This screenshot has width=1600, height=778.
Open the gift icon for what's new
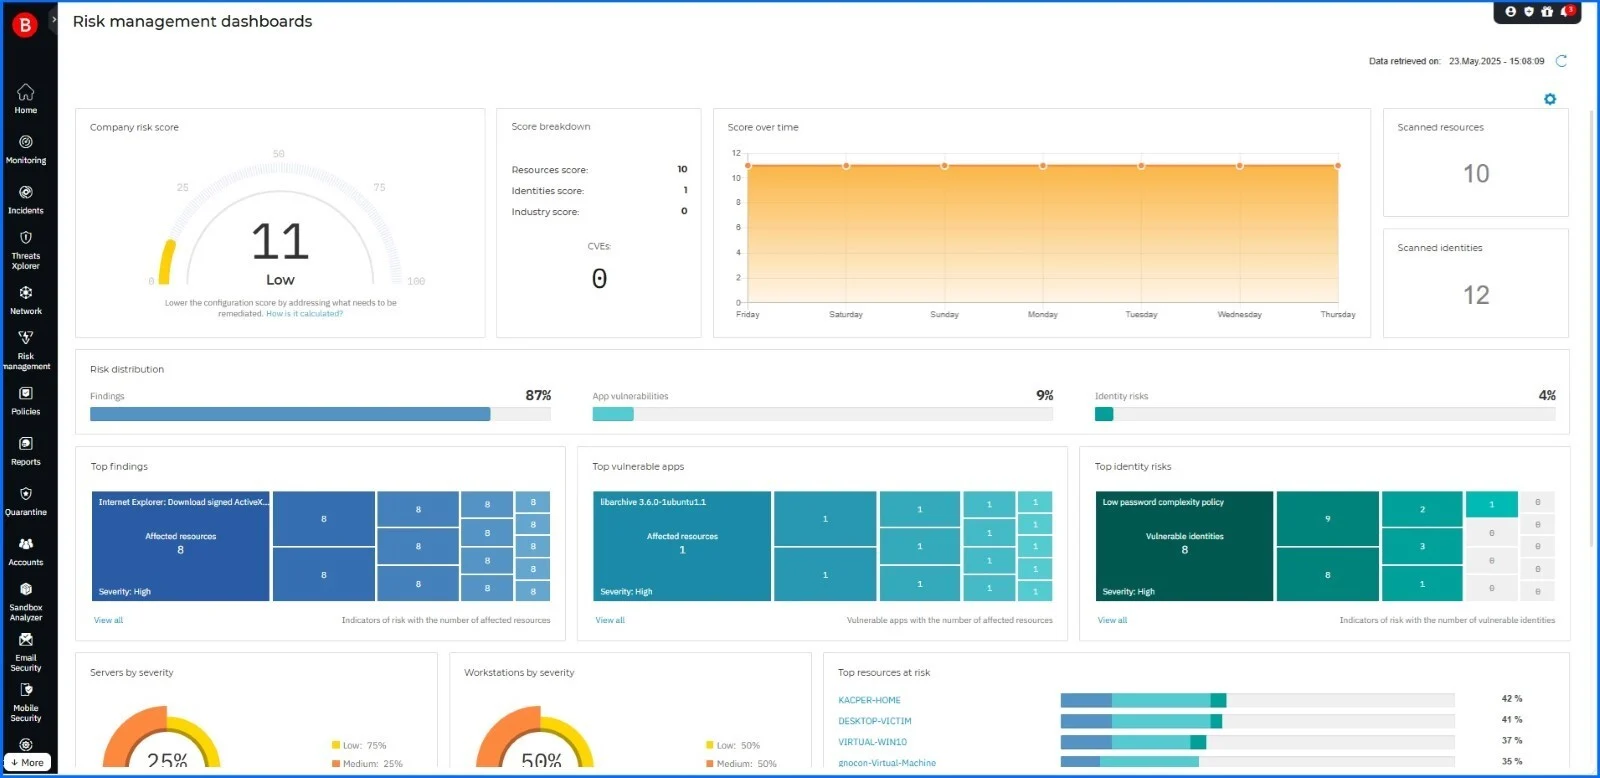[x=1547, y=12]
